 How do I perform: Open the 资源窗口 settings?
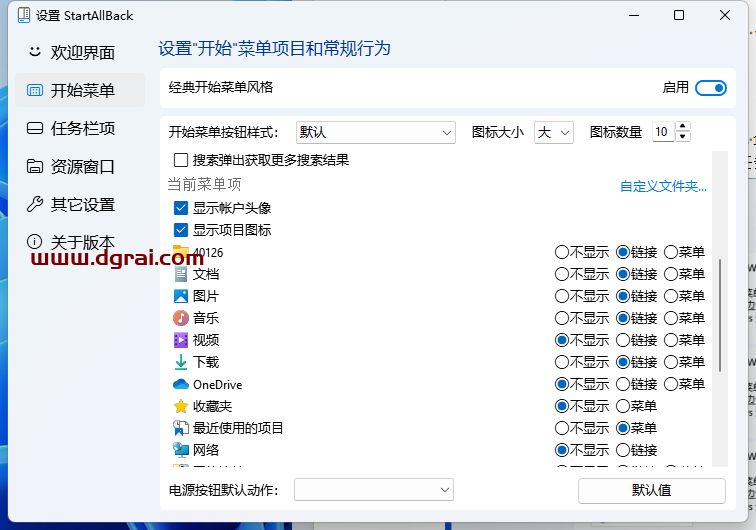[x=80, y=166]
